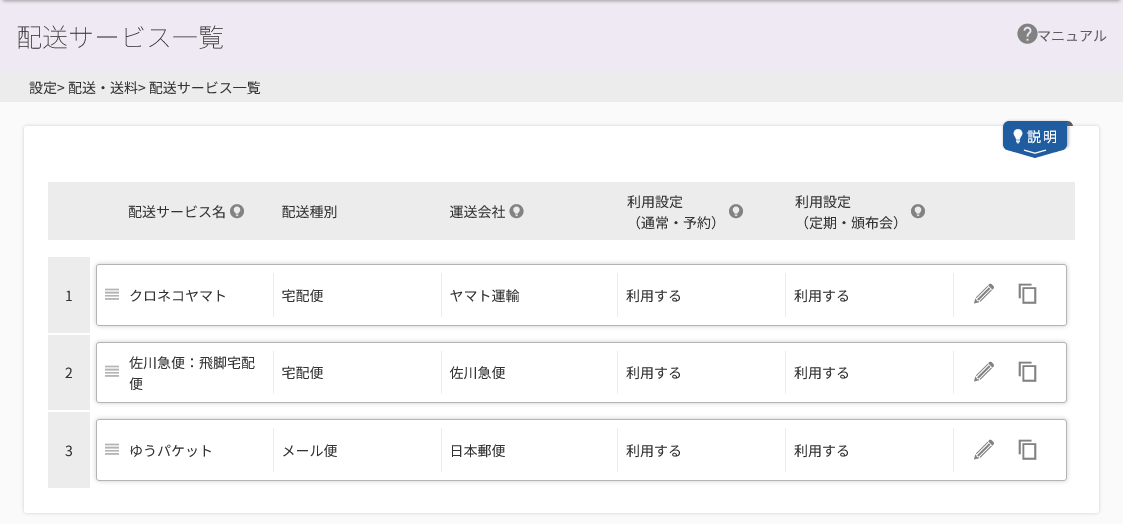Show hint for 利用設定（定期・頒布会）column

917,211
